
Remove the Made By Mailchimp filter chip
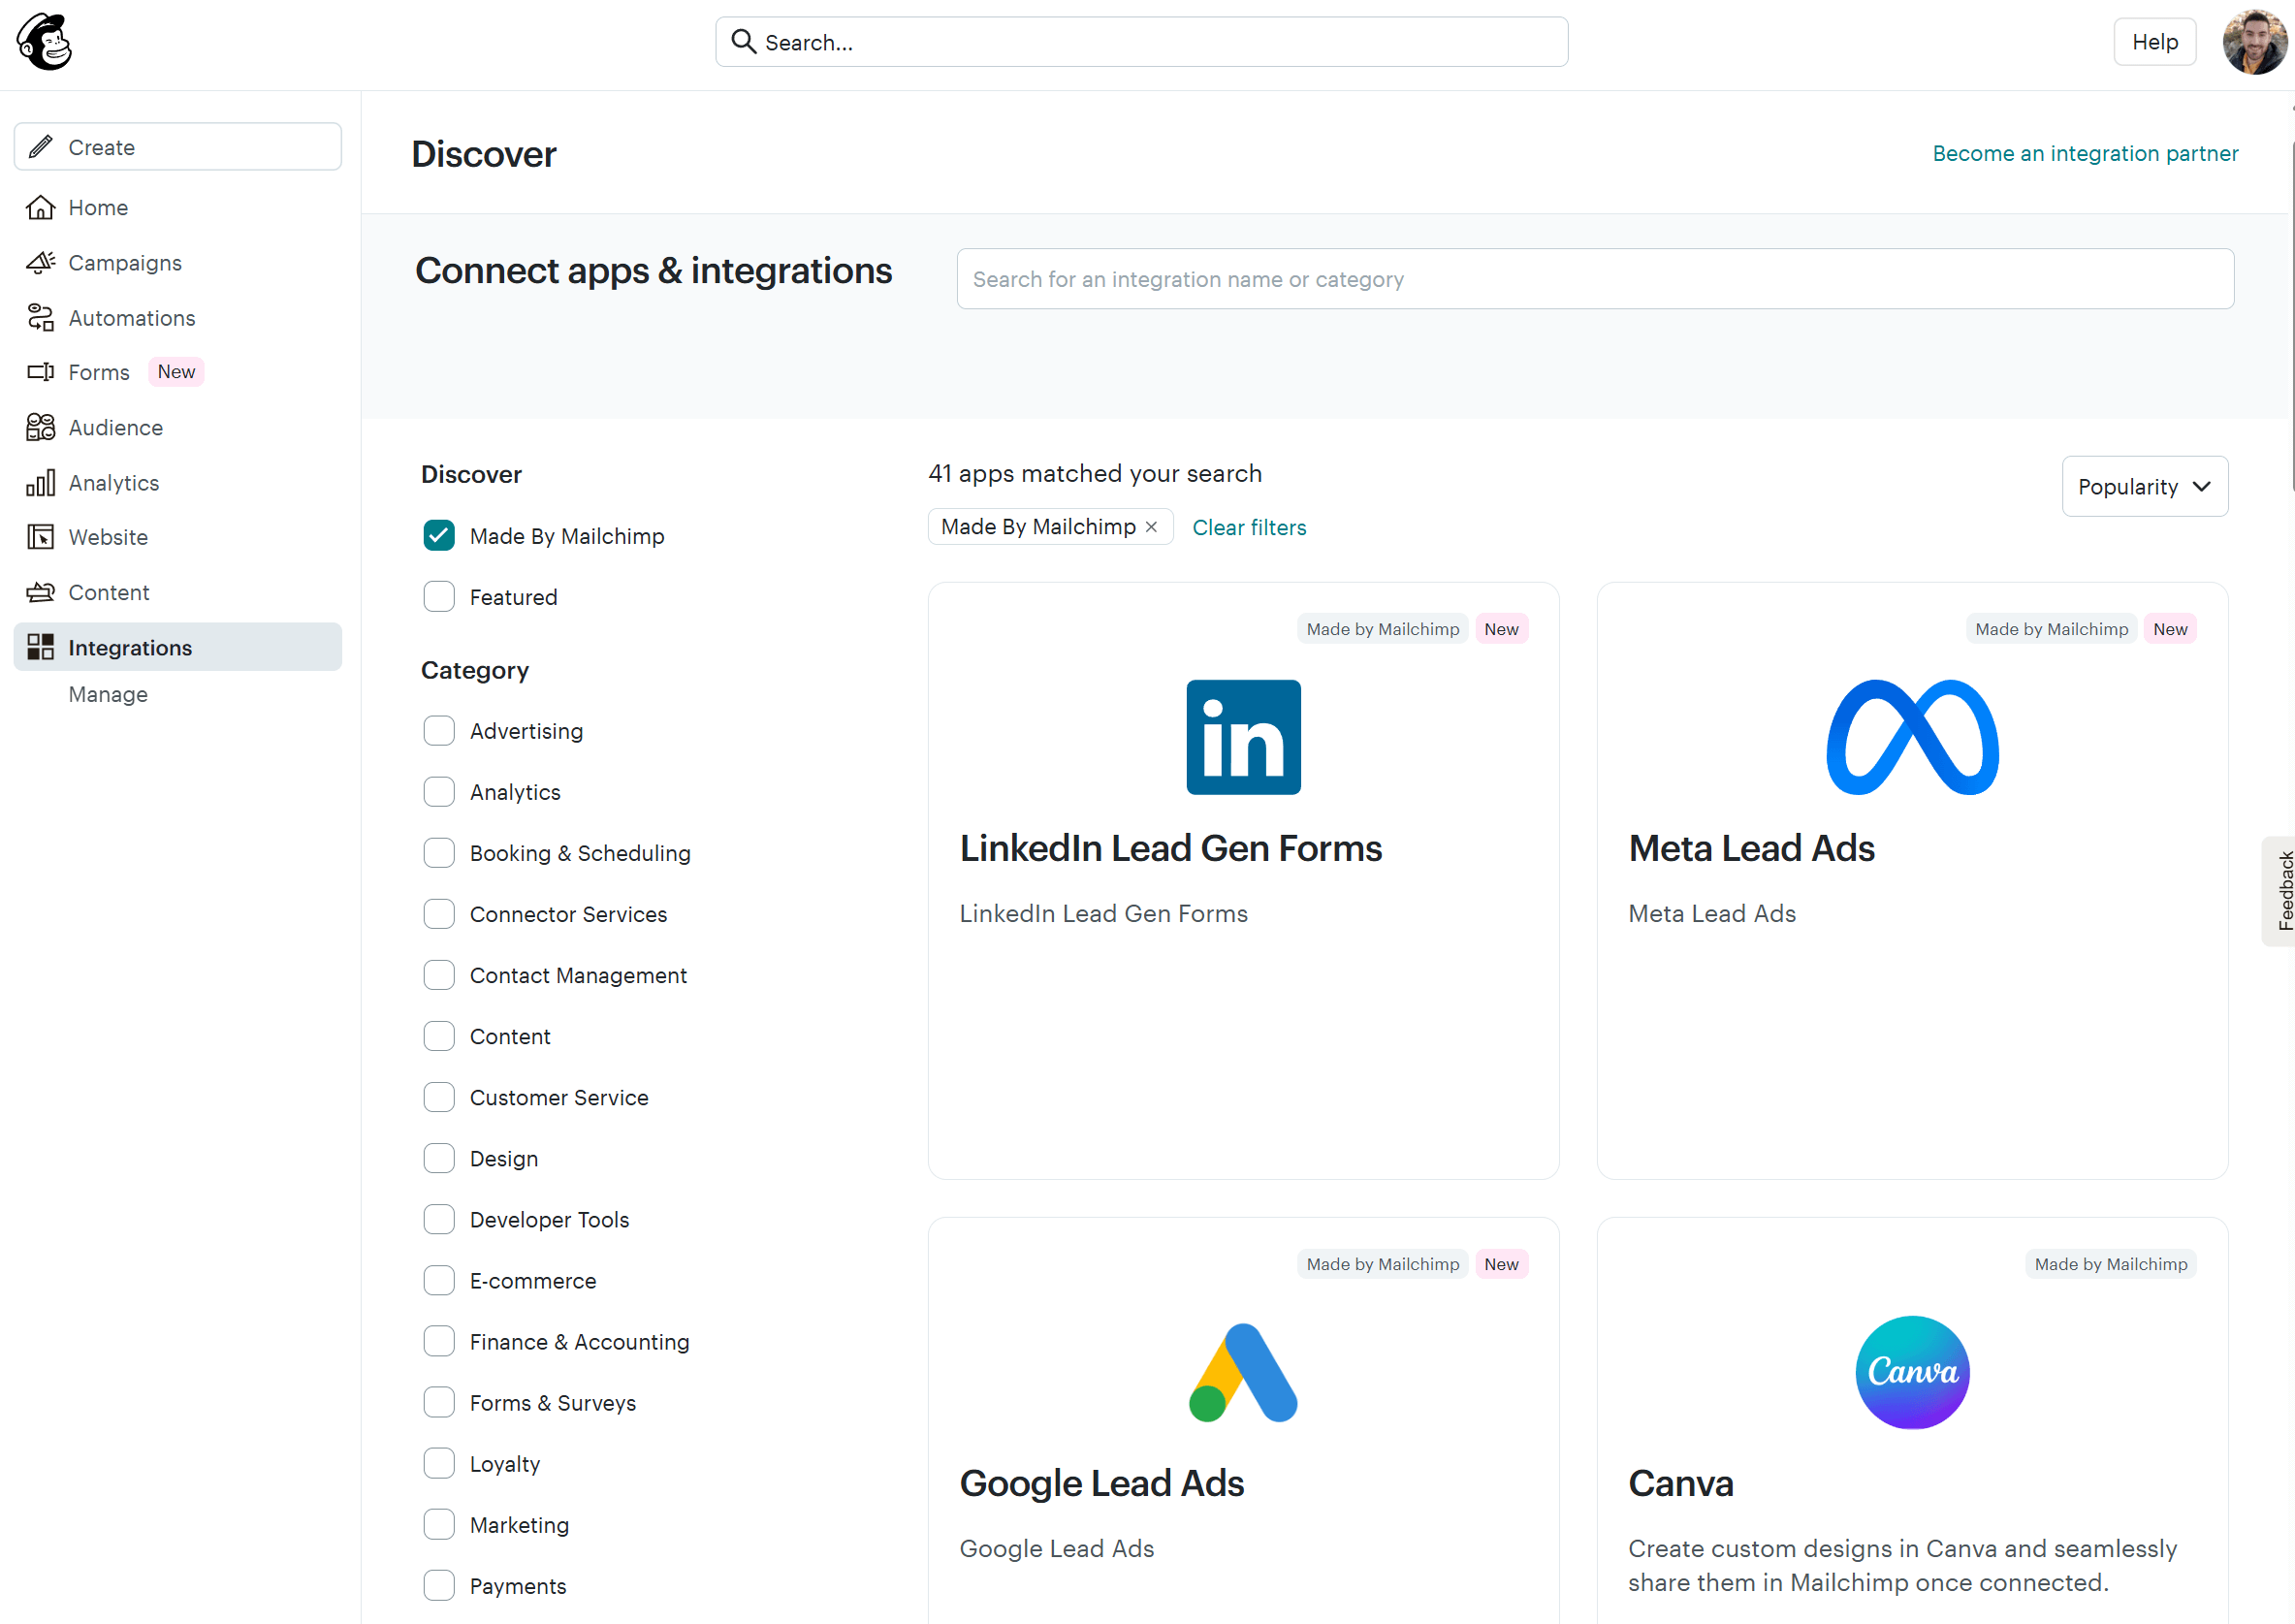[x=1152, y=526]
